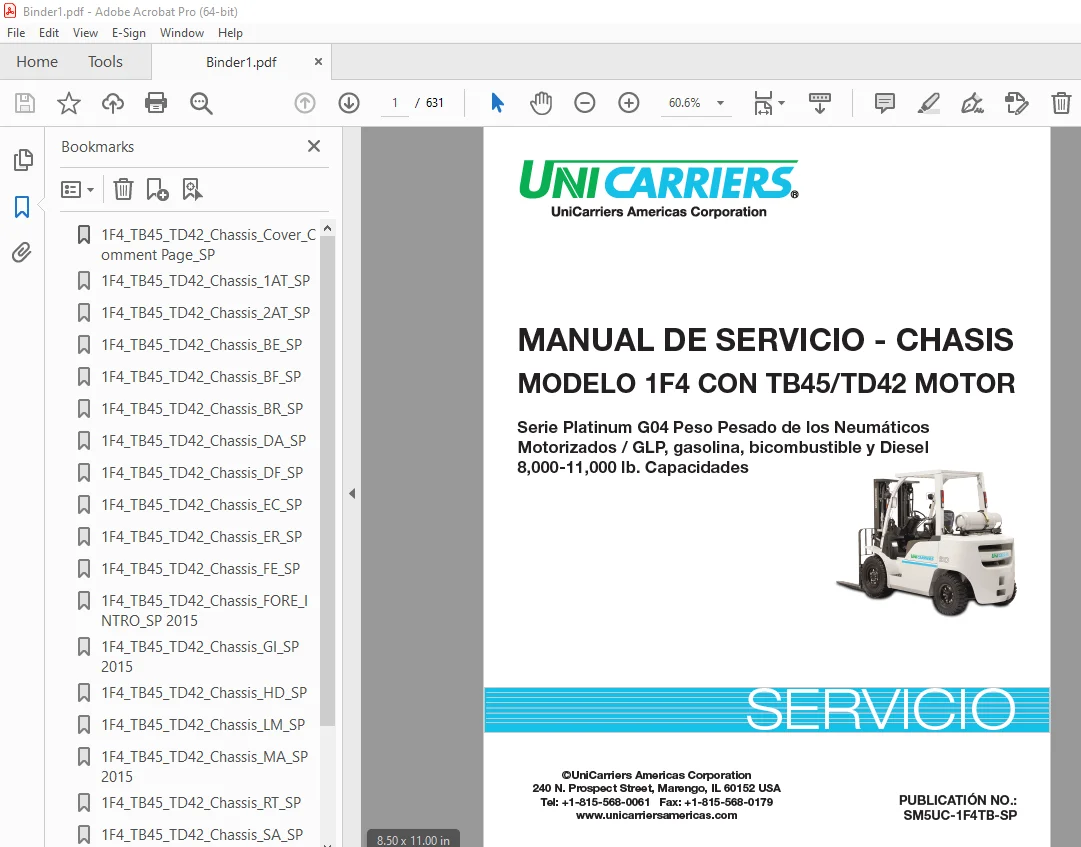Zoom out with the minus button
This screenshot has height=847, width=1081.
pos(585,103)
